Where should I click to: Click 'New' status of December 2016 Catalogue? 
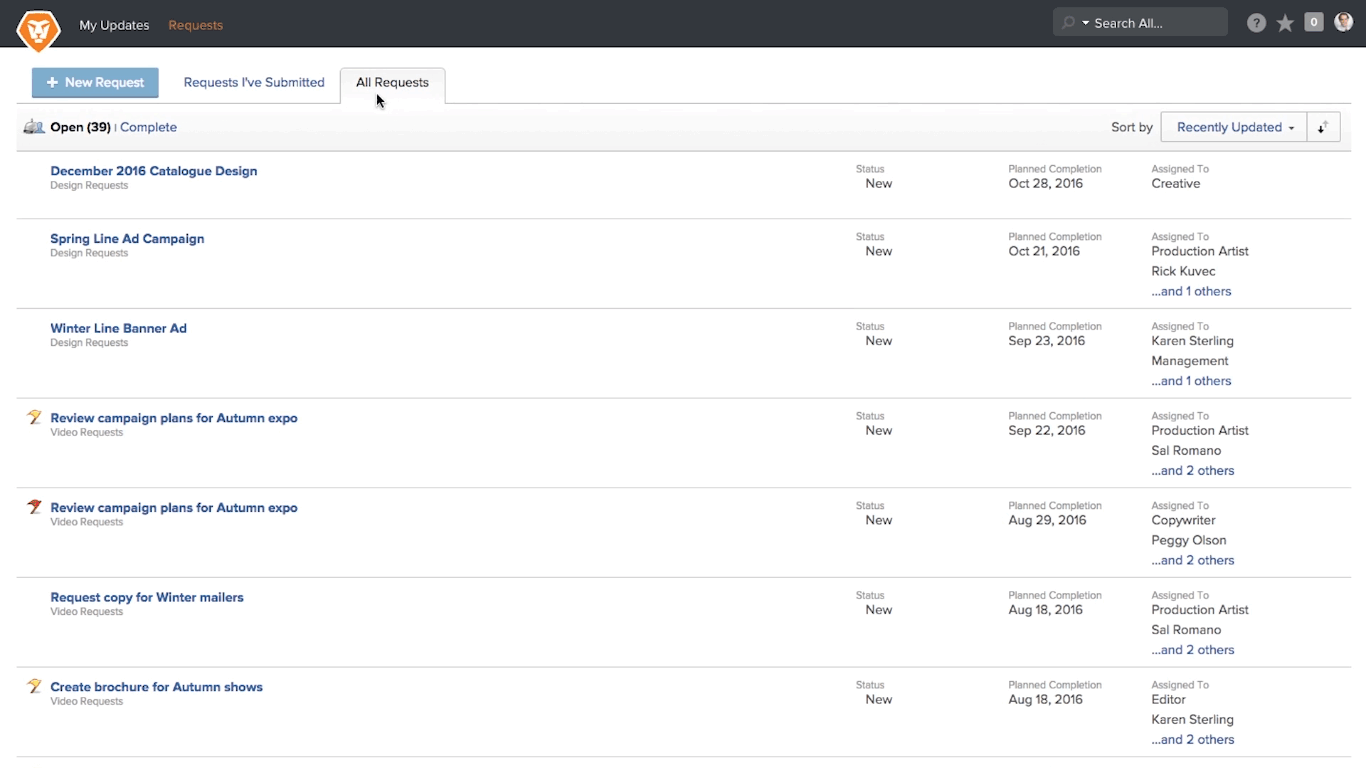pyautogui.click(x=879, y=184)
